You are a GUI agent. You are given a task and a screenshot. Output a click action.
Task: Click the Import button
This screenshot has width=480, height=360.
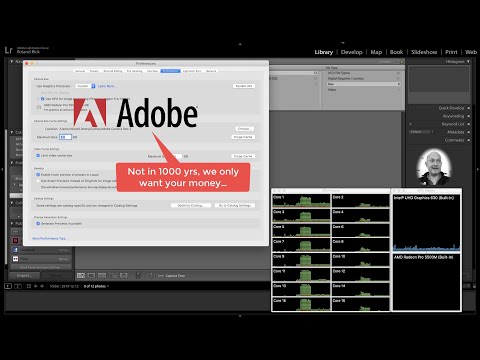(x=24, y=276)
